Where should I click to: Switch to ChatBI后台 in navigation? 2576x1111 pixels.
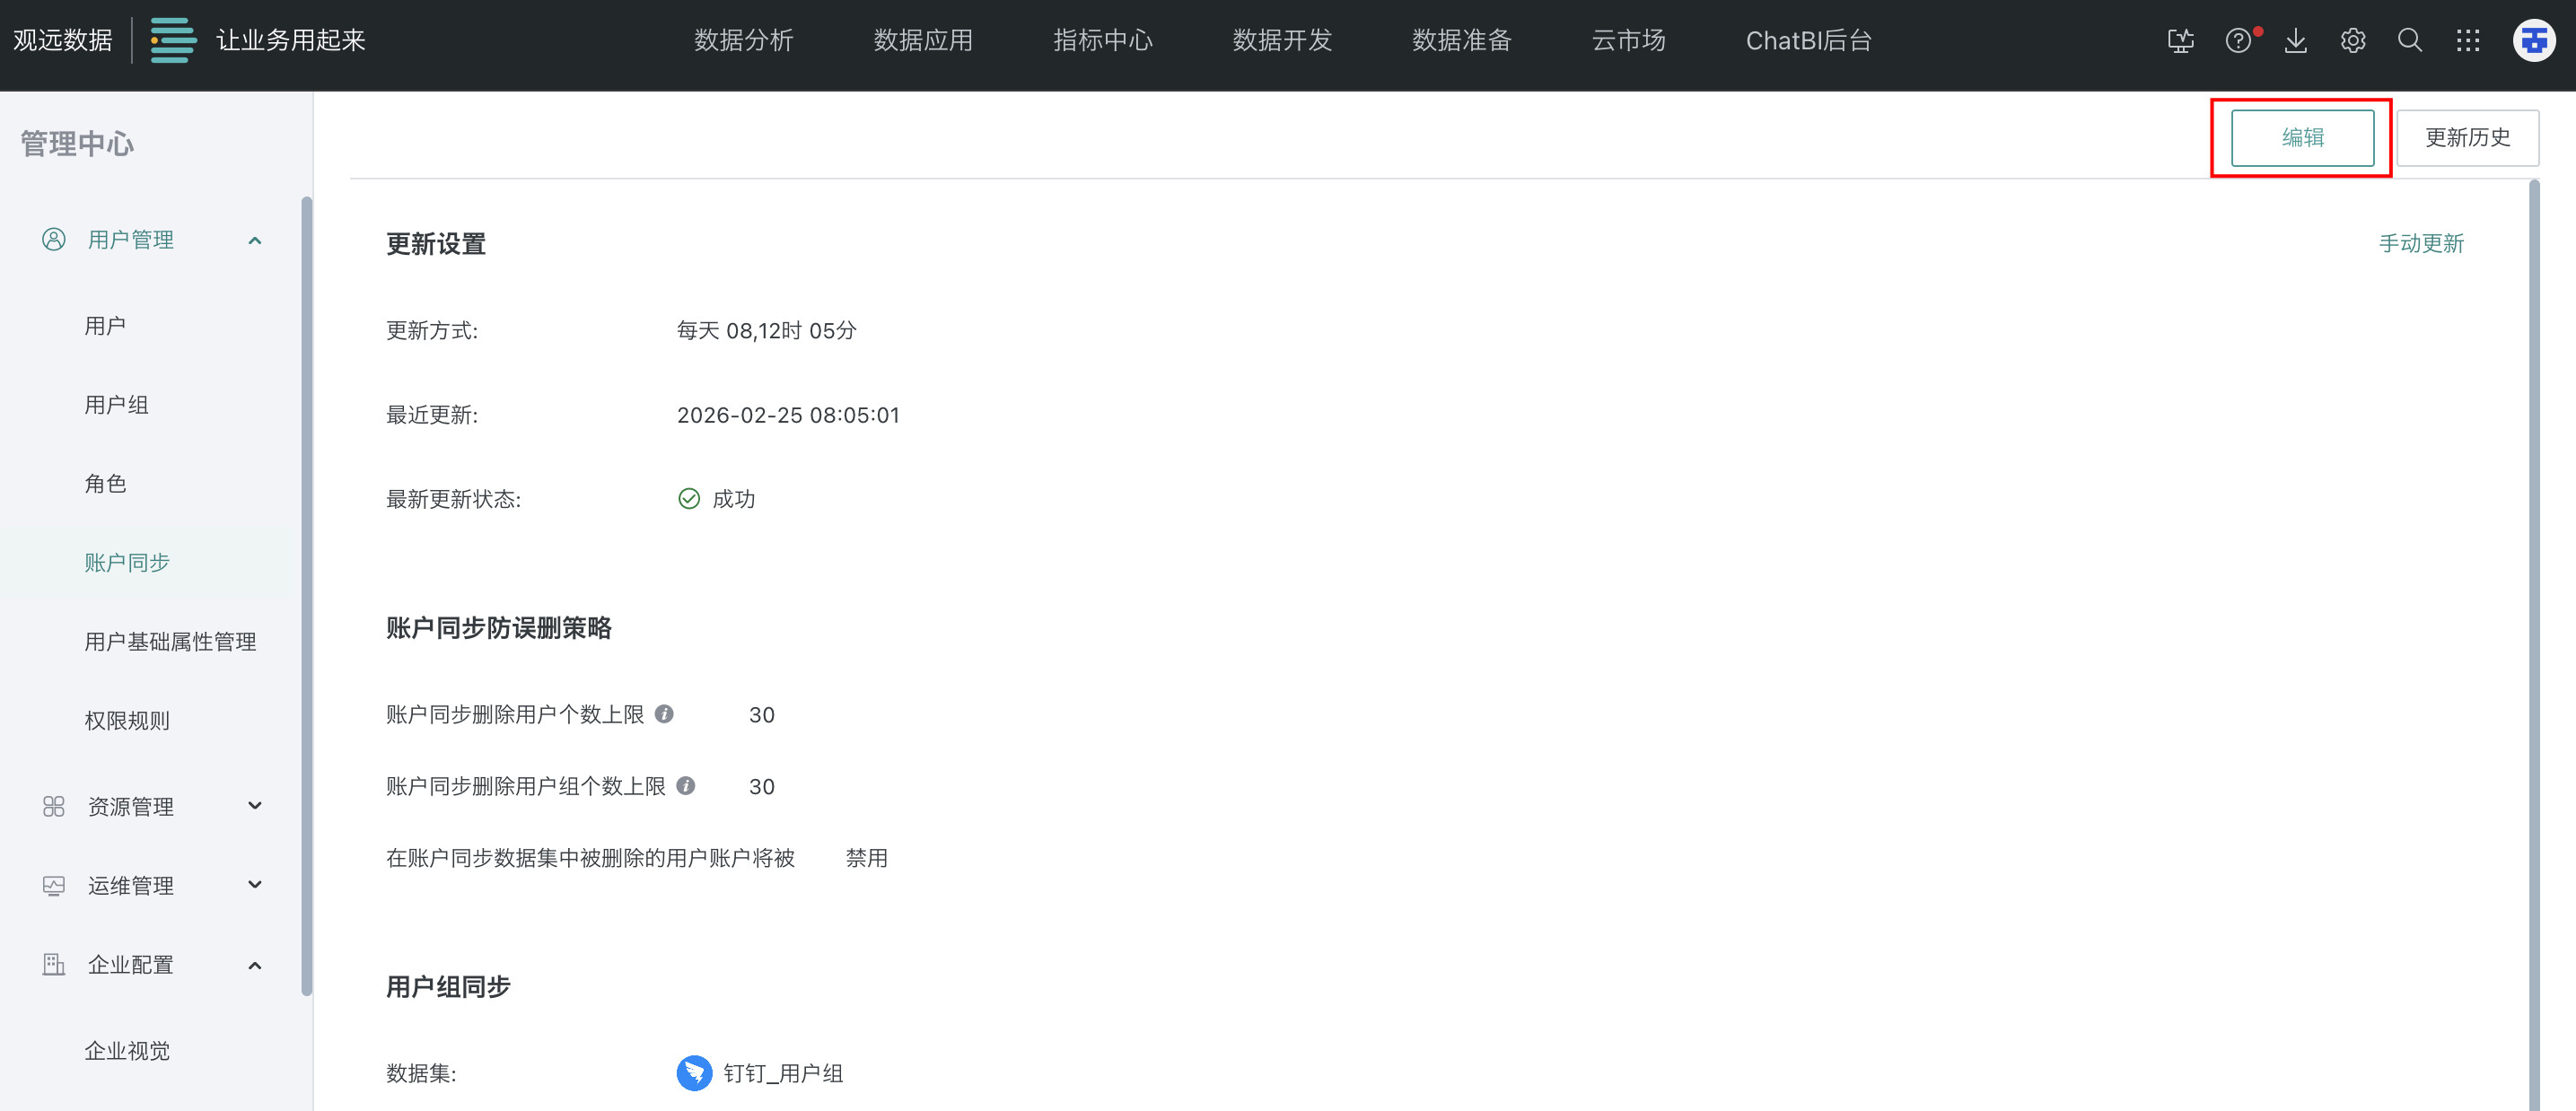[x=1808, y=41]
